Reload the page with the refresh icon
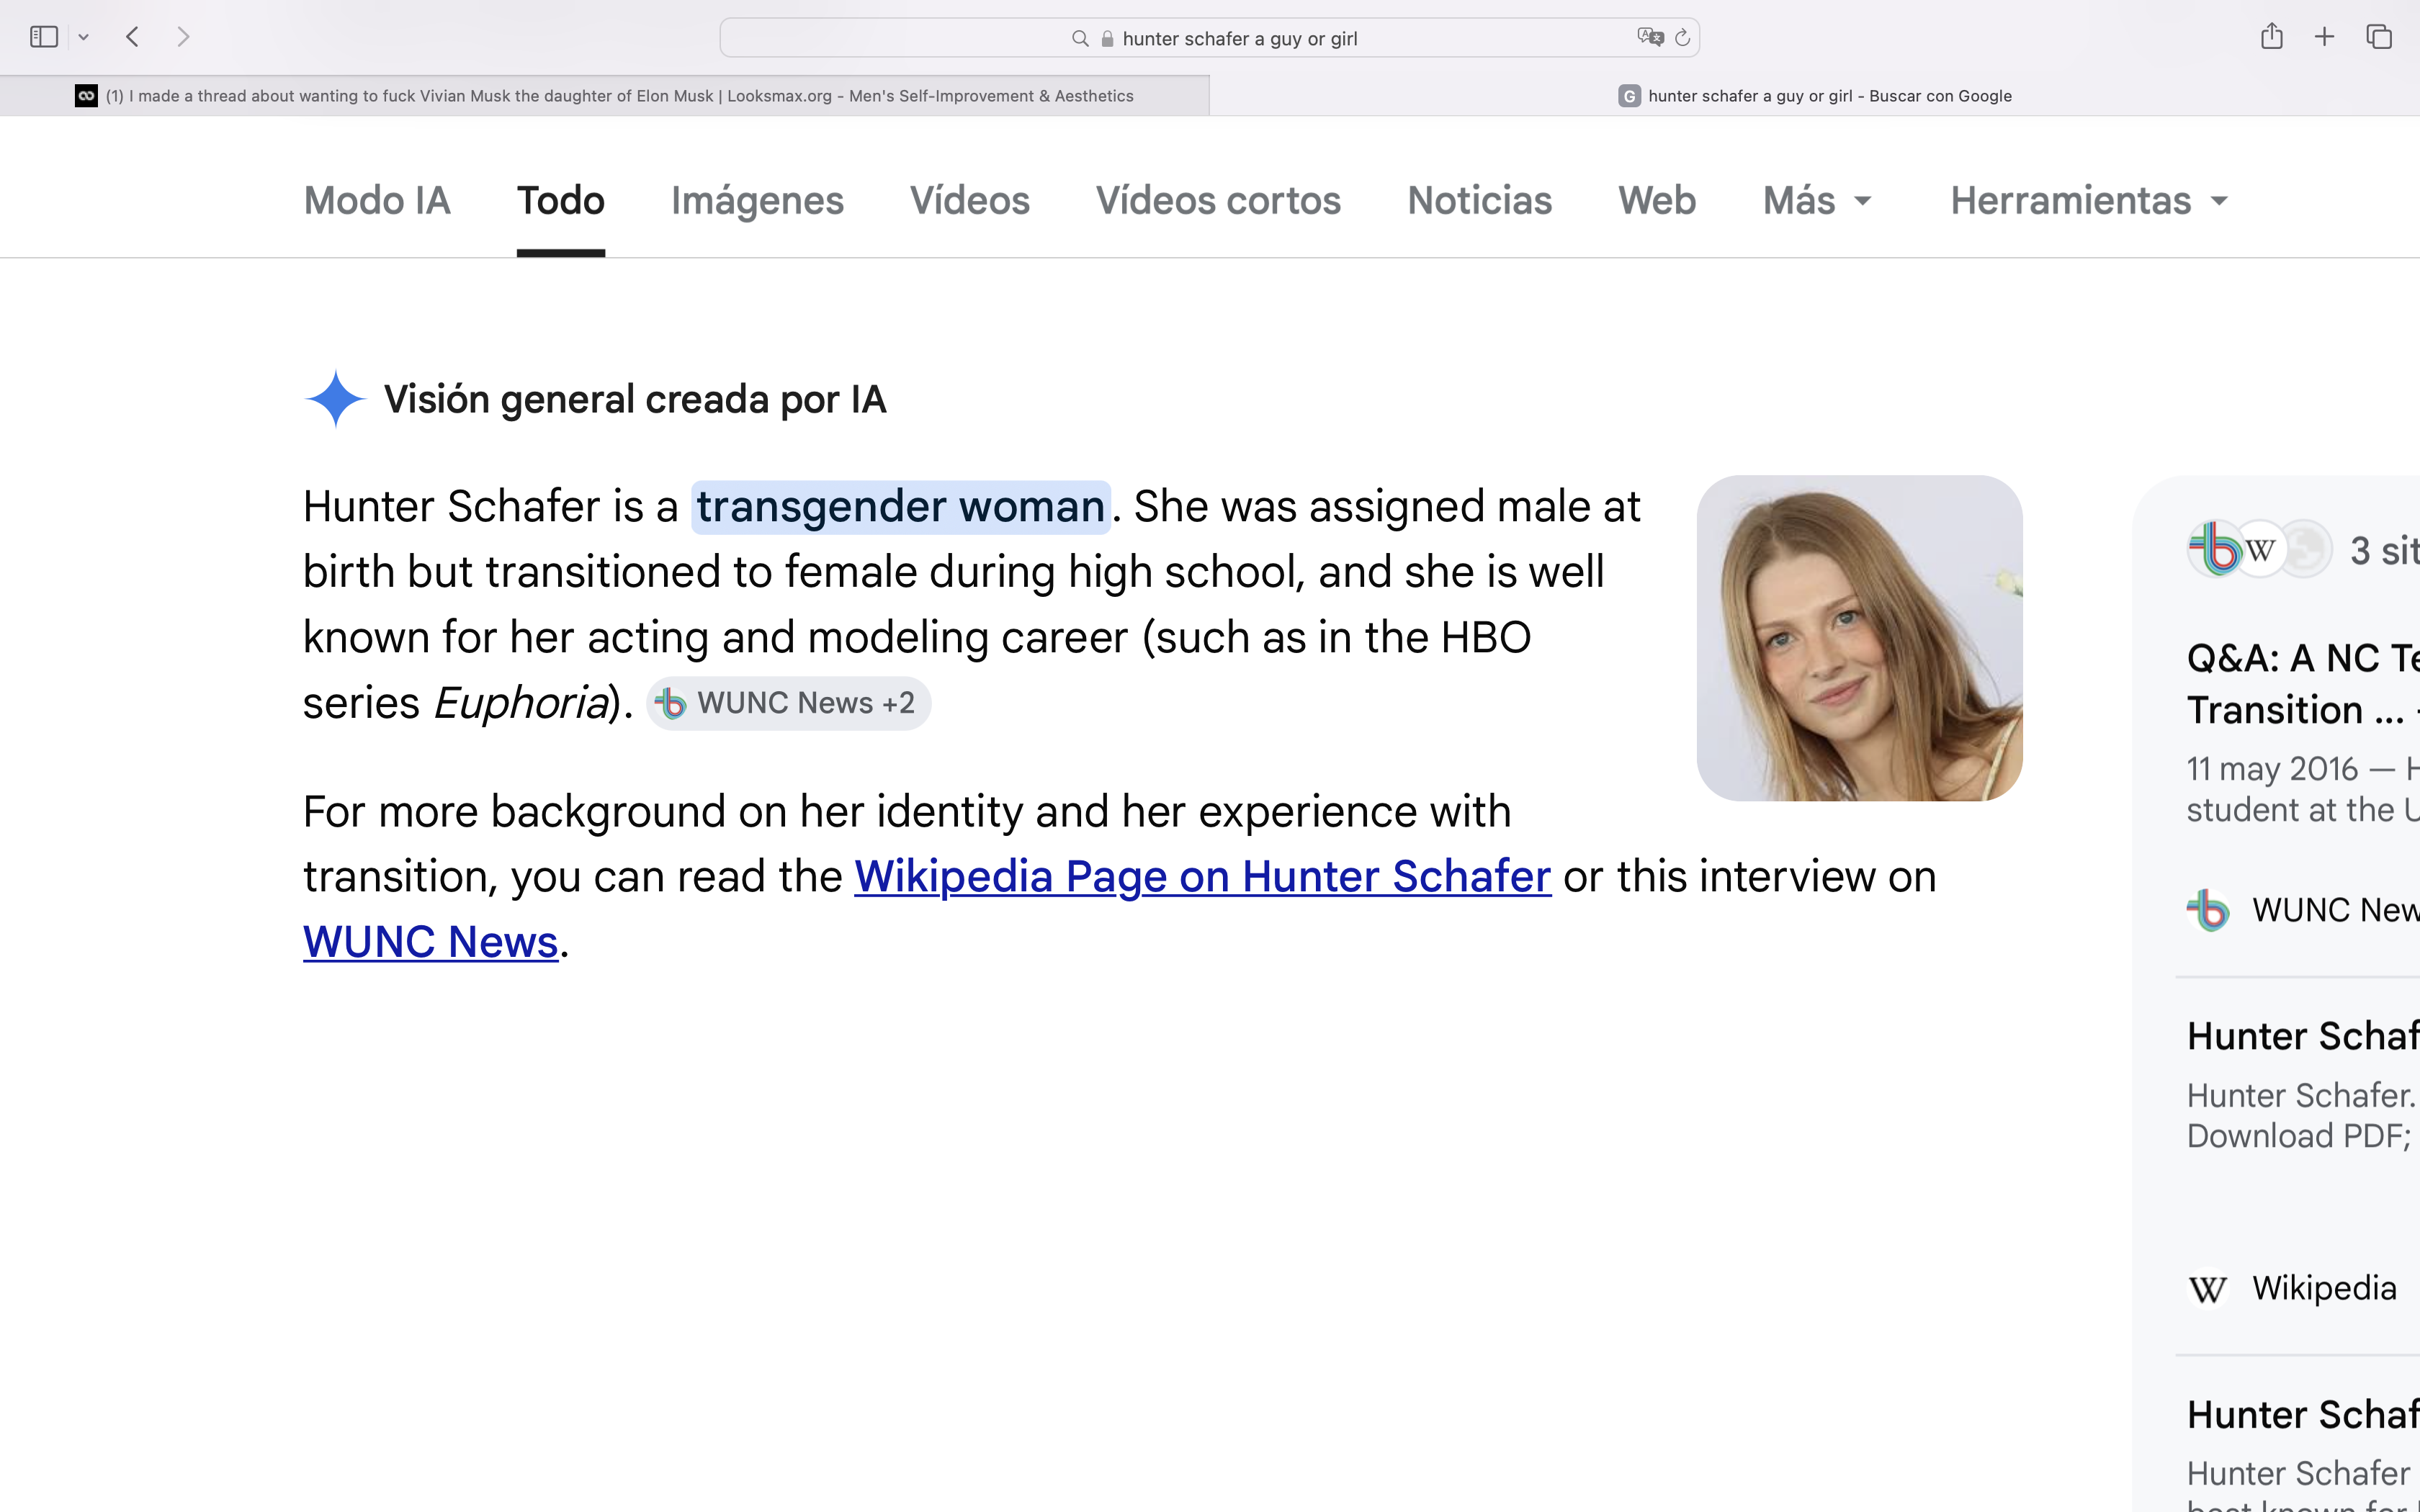Image resolution: width=2420 pixels, height=1512 pixels. tap(1682, 38)
